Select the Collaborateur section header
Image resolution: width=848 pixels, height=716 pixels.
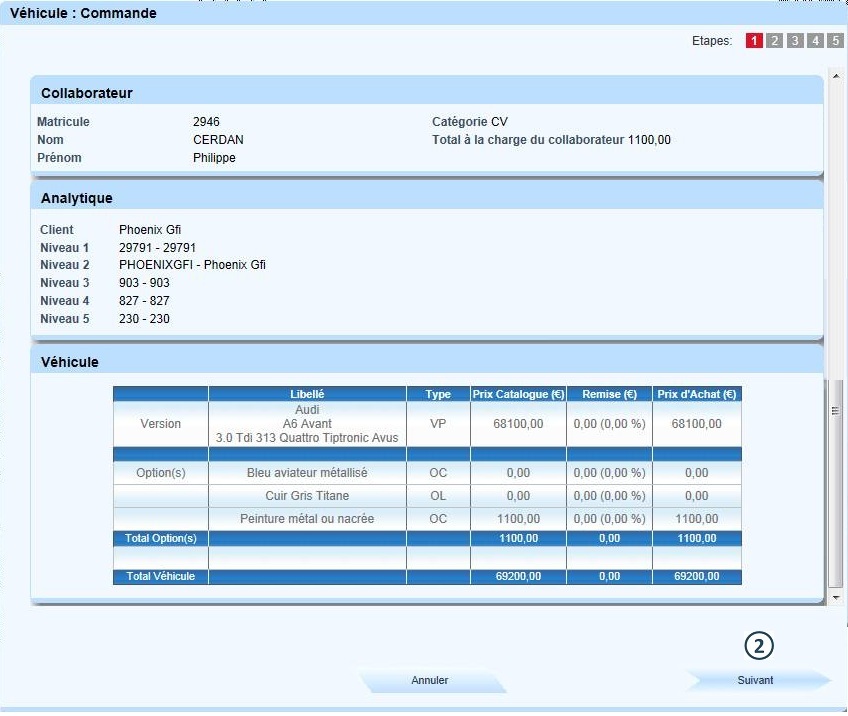pyautogui.click(x=87, y=93)
